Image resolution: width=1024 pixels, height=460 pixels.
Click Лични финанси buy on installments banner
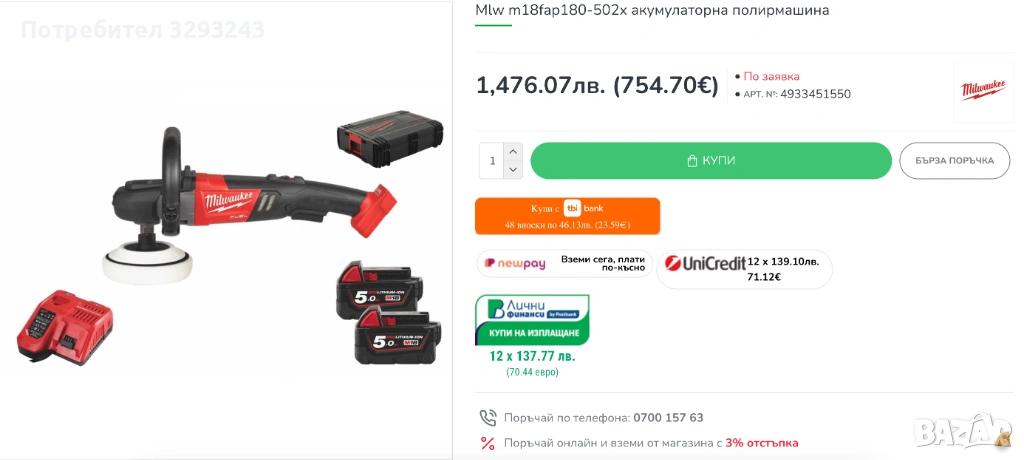pyautogui.click(x=532, y=320)
